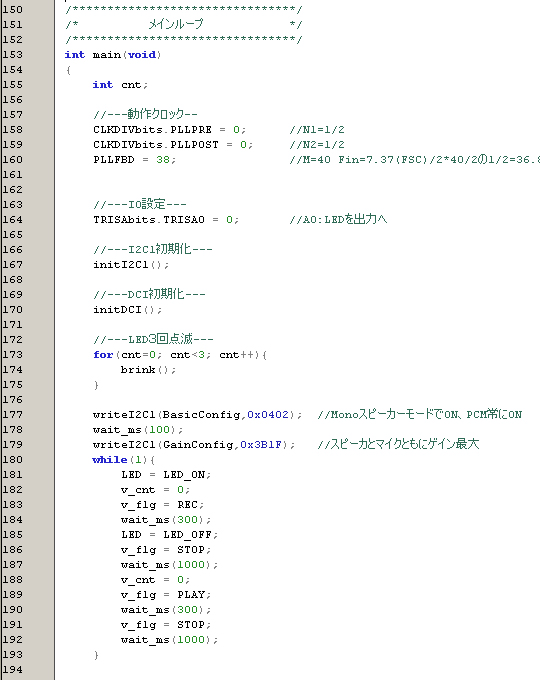The height and width of the screenshot is (680, 540).
Task: Click line number 194 in the gutter
Action: pyautogui.click(x=13, y=670)
